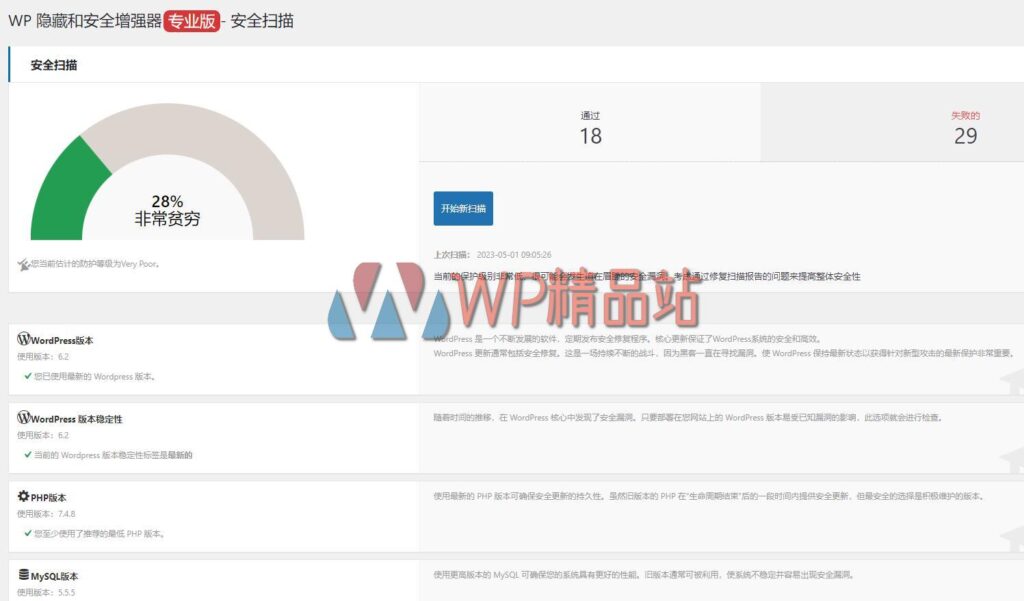Switch to the 失败的 (29) results tab
The image size is (1024, 601).
coord(965,125)
